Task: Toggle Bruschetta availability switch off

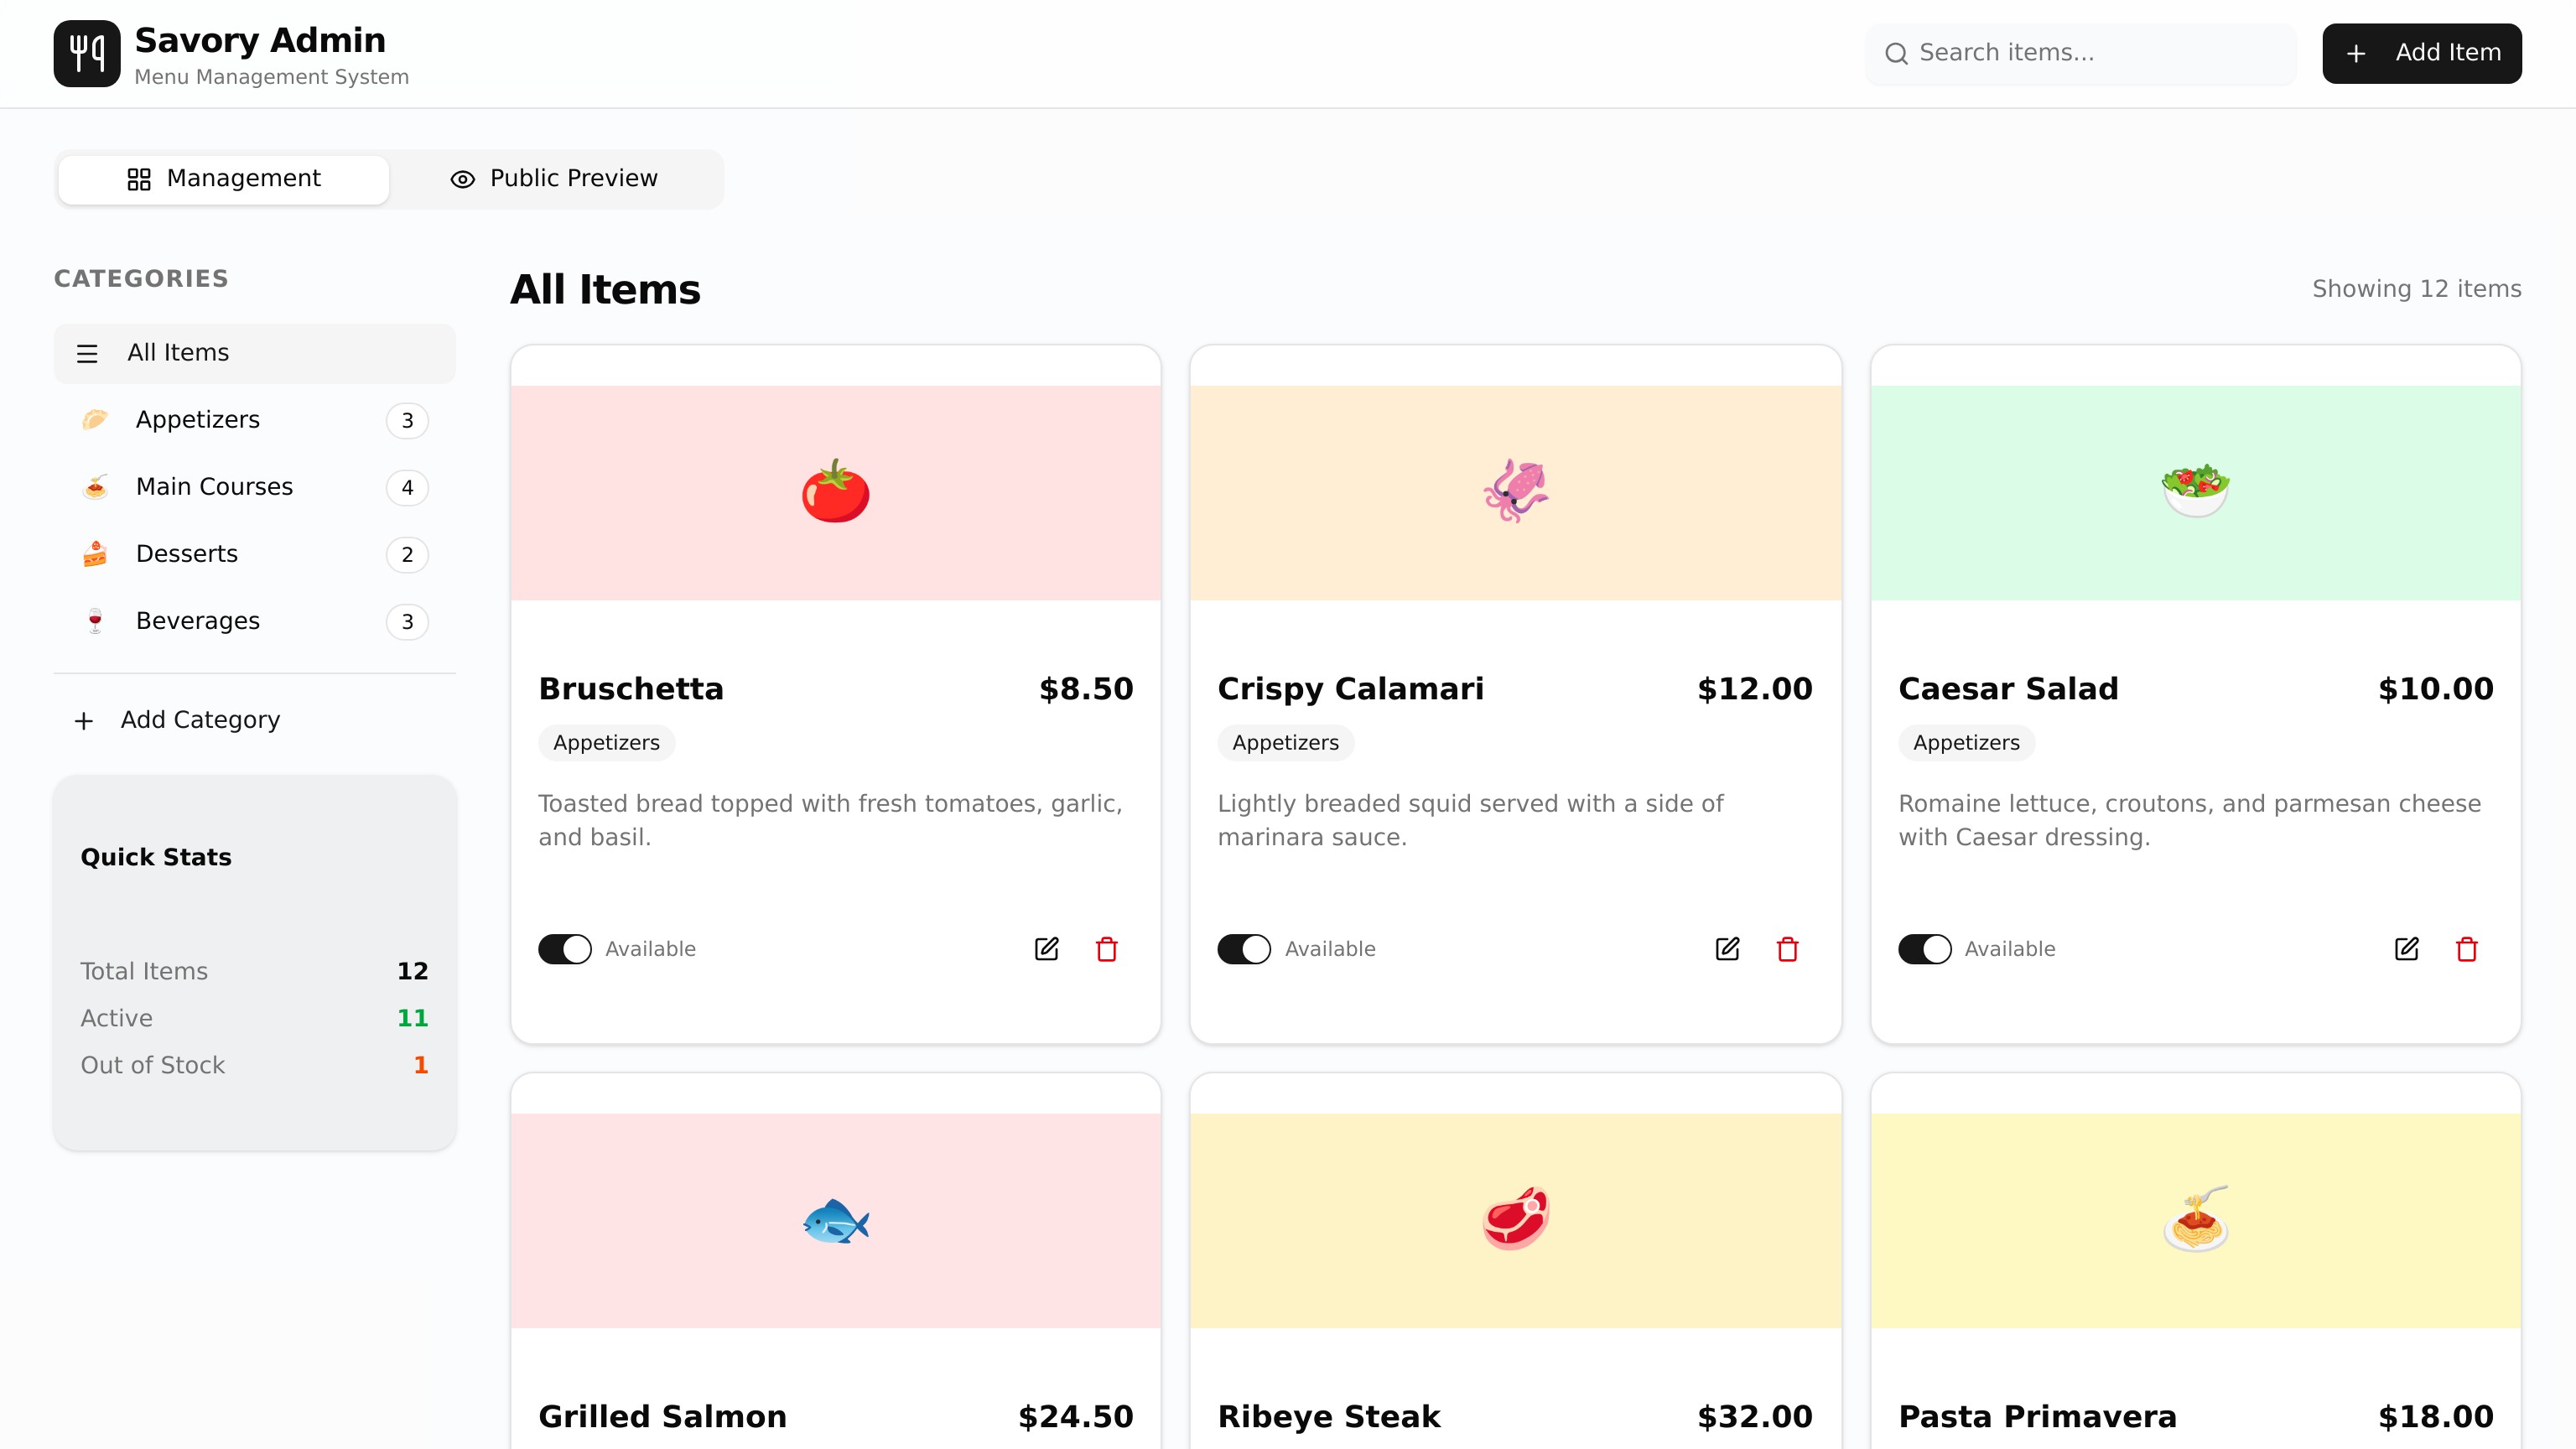Action: click(565, 948)
